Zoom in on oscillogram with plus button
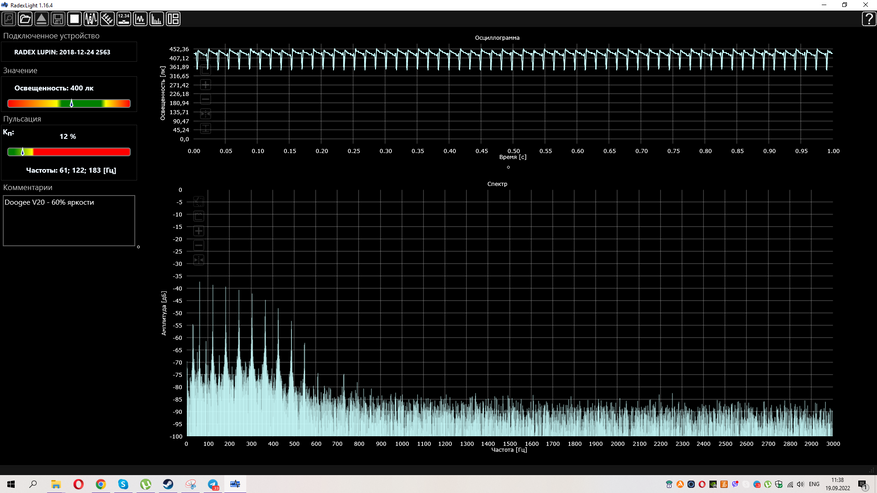The width and height of the screenshot is (877, 493). (x=205, y=86)
